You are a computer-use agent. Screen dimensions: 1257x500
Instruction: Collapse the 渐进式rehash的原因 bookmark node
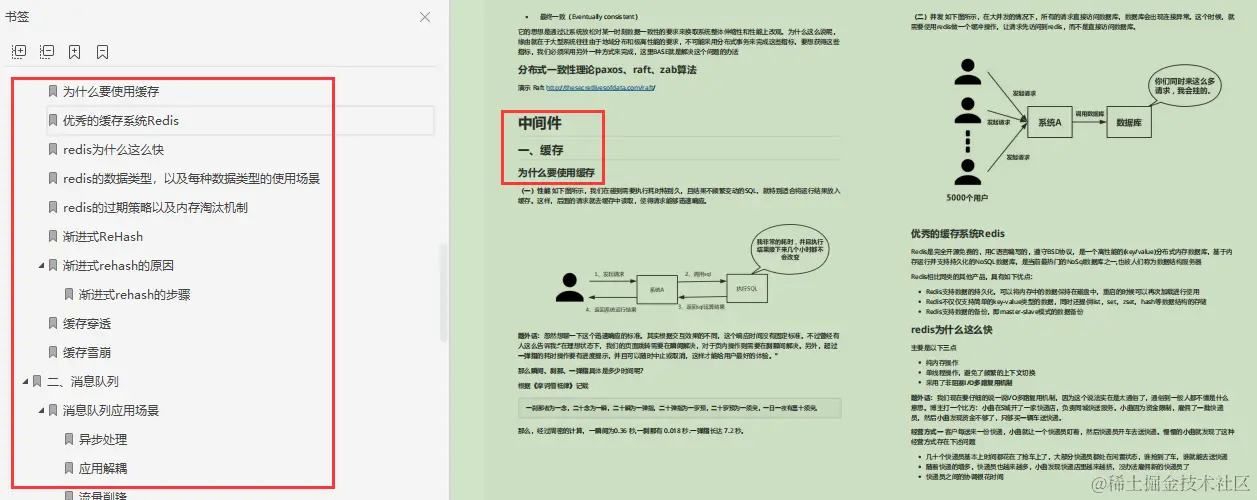tap(41, 265)
